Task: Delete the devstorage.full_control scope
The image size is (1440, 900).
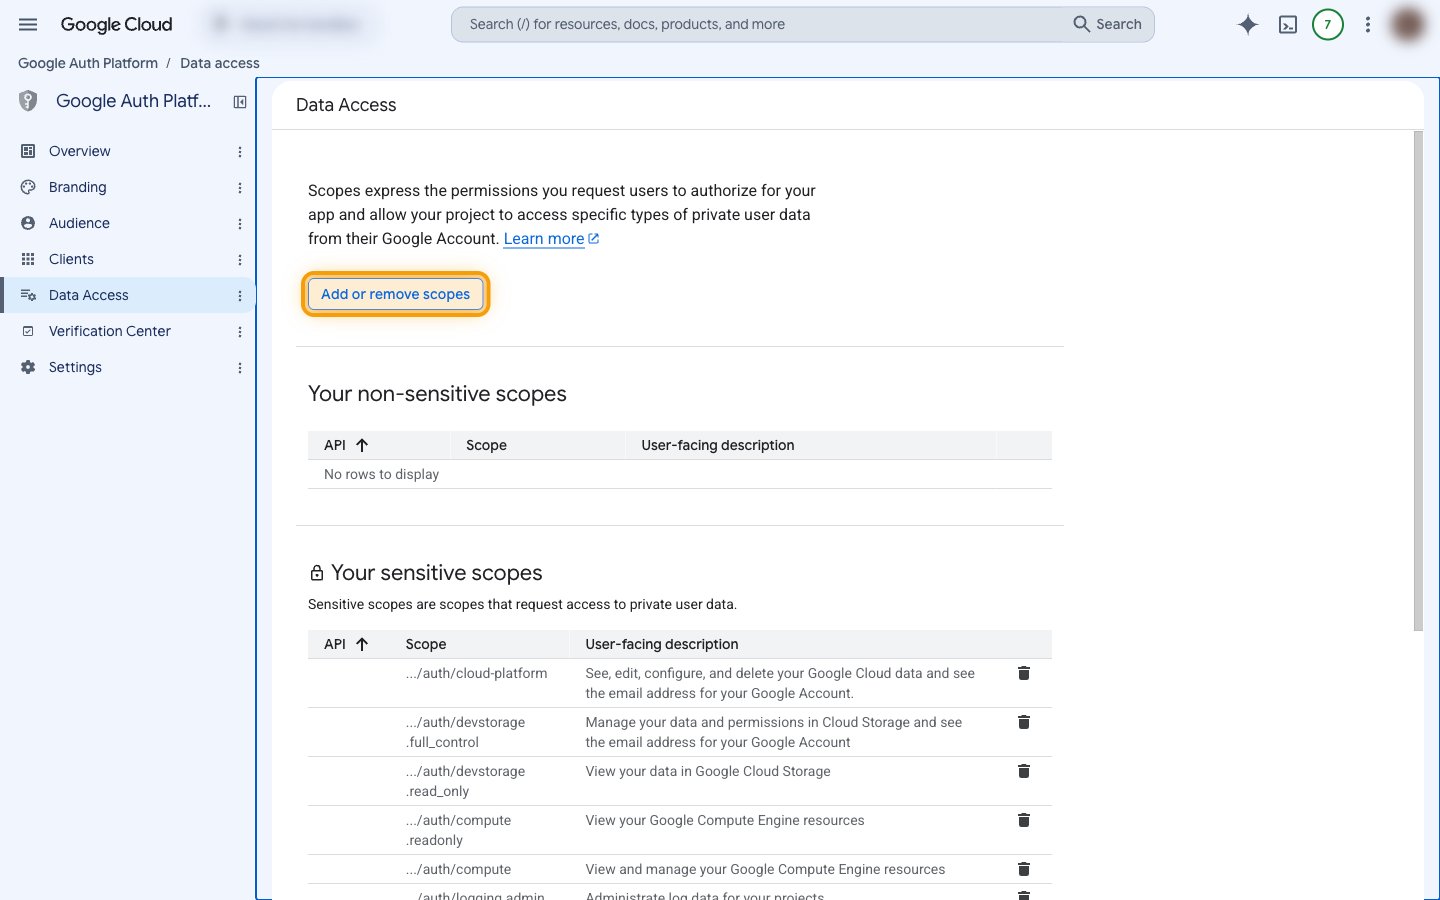Action: [x=1024, y=722]
